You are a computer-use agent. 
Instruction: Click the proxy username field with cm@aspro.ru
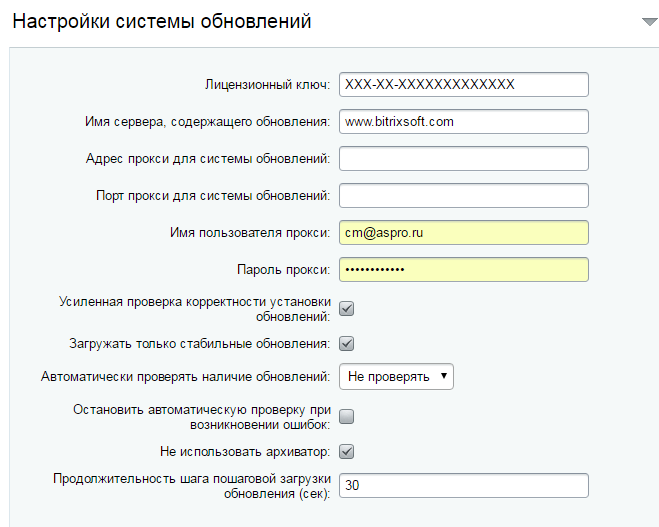pos(464,232)
